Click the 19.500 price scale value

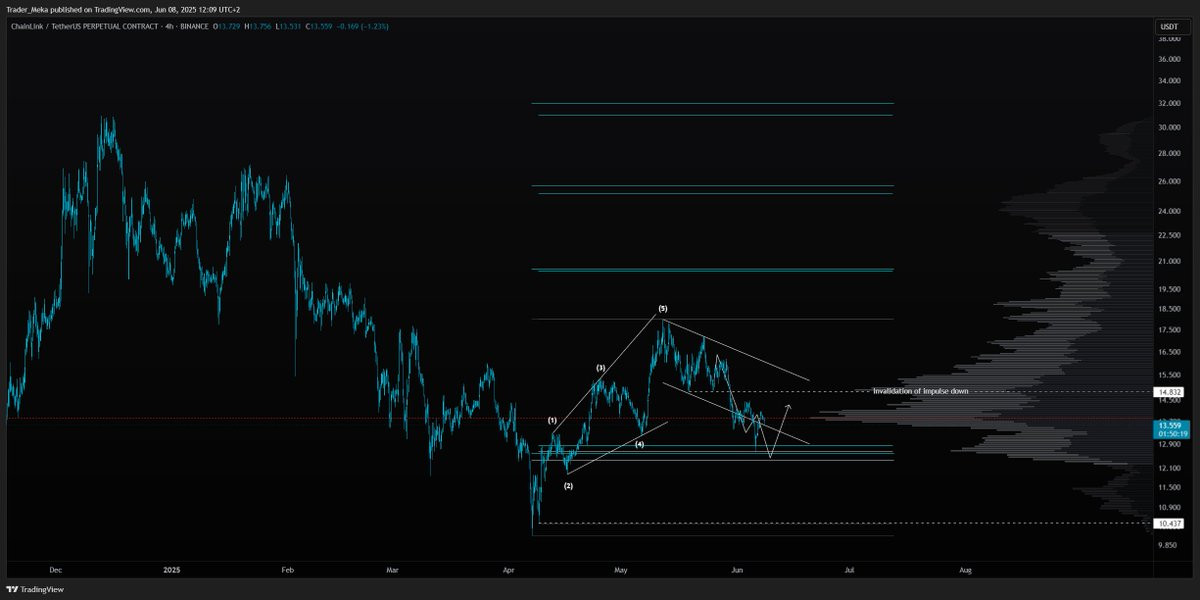(x=1169, y=288)
